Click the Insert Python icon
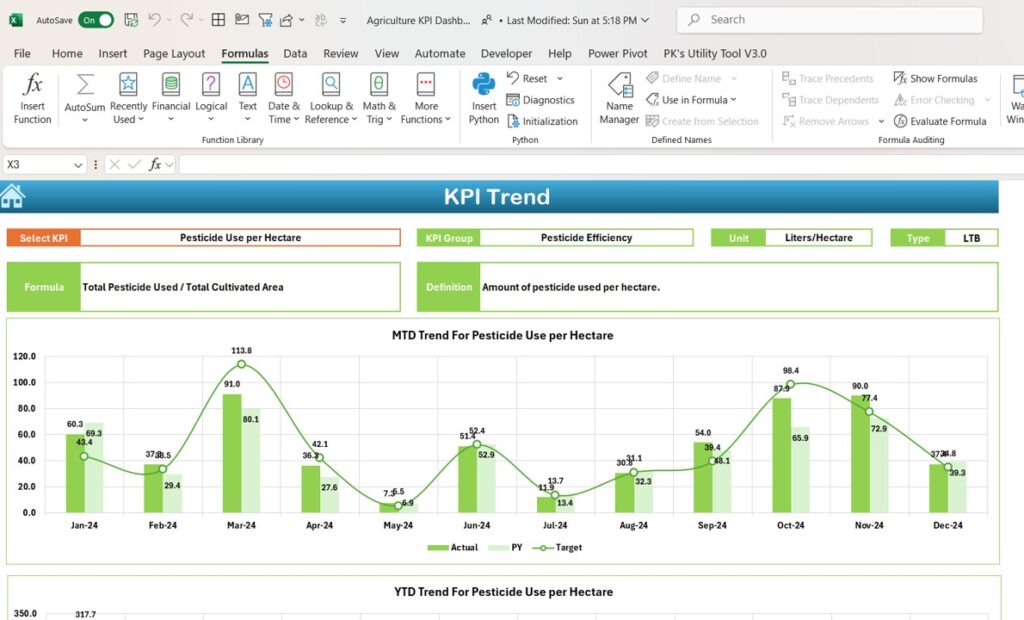The image size is (1024, 620). click(483, 85)
